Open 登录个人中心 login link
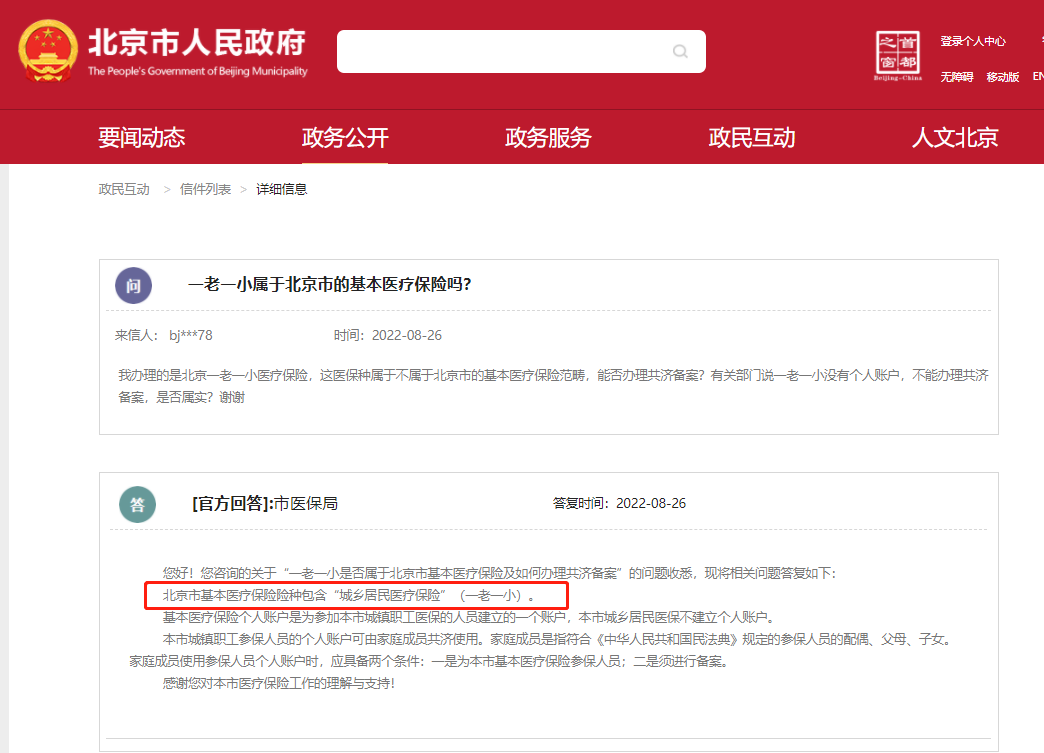Image resolution: width=1044 pixels, height=753 pixels. click(972, 41)
